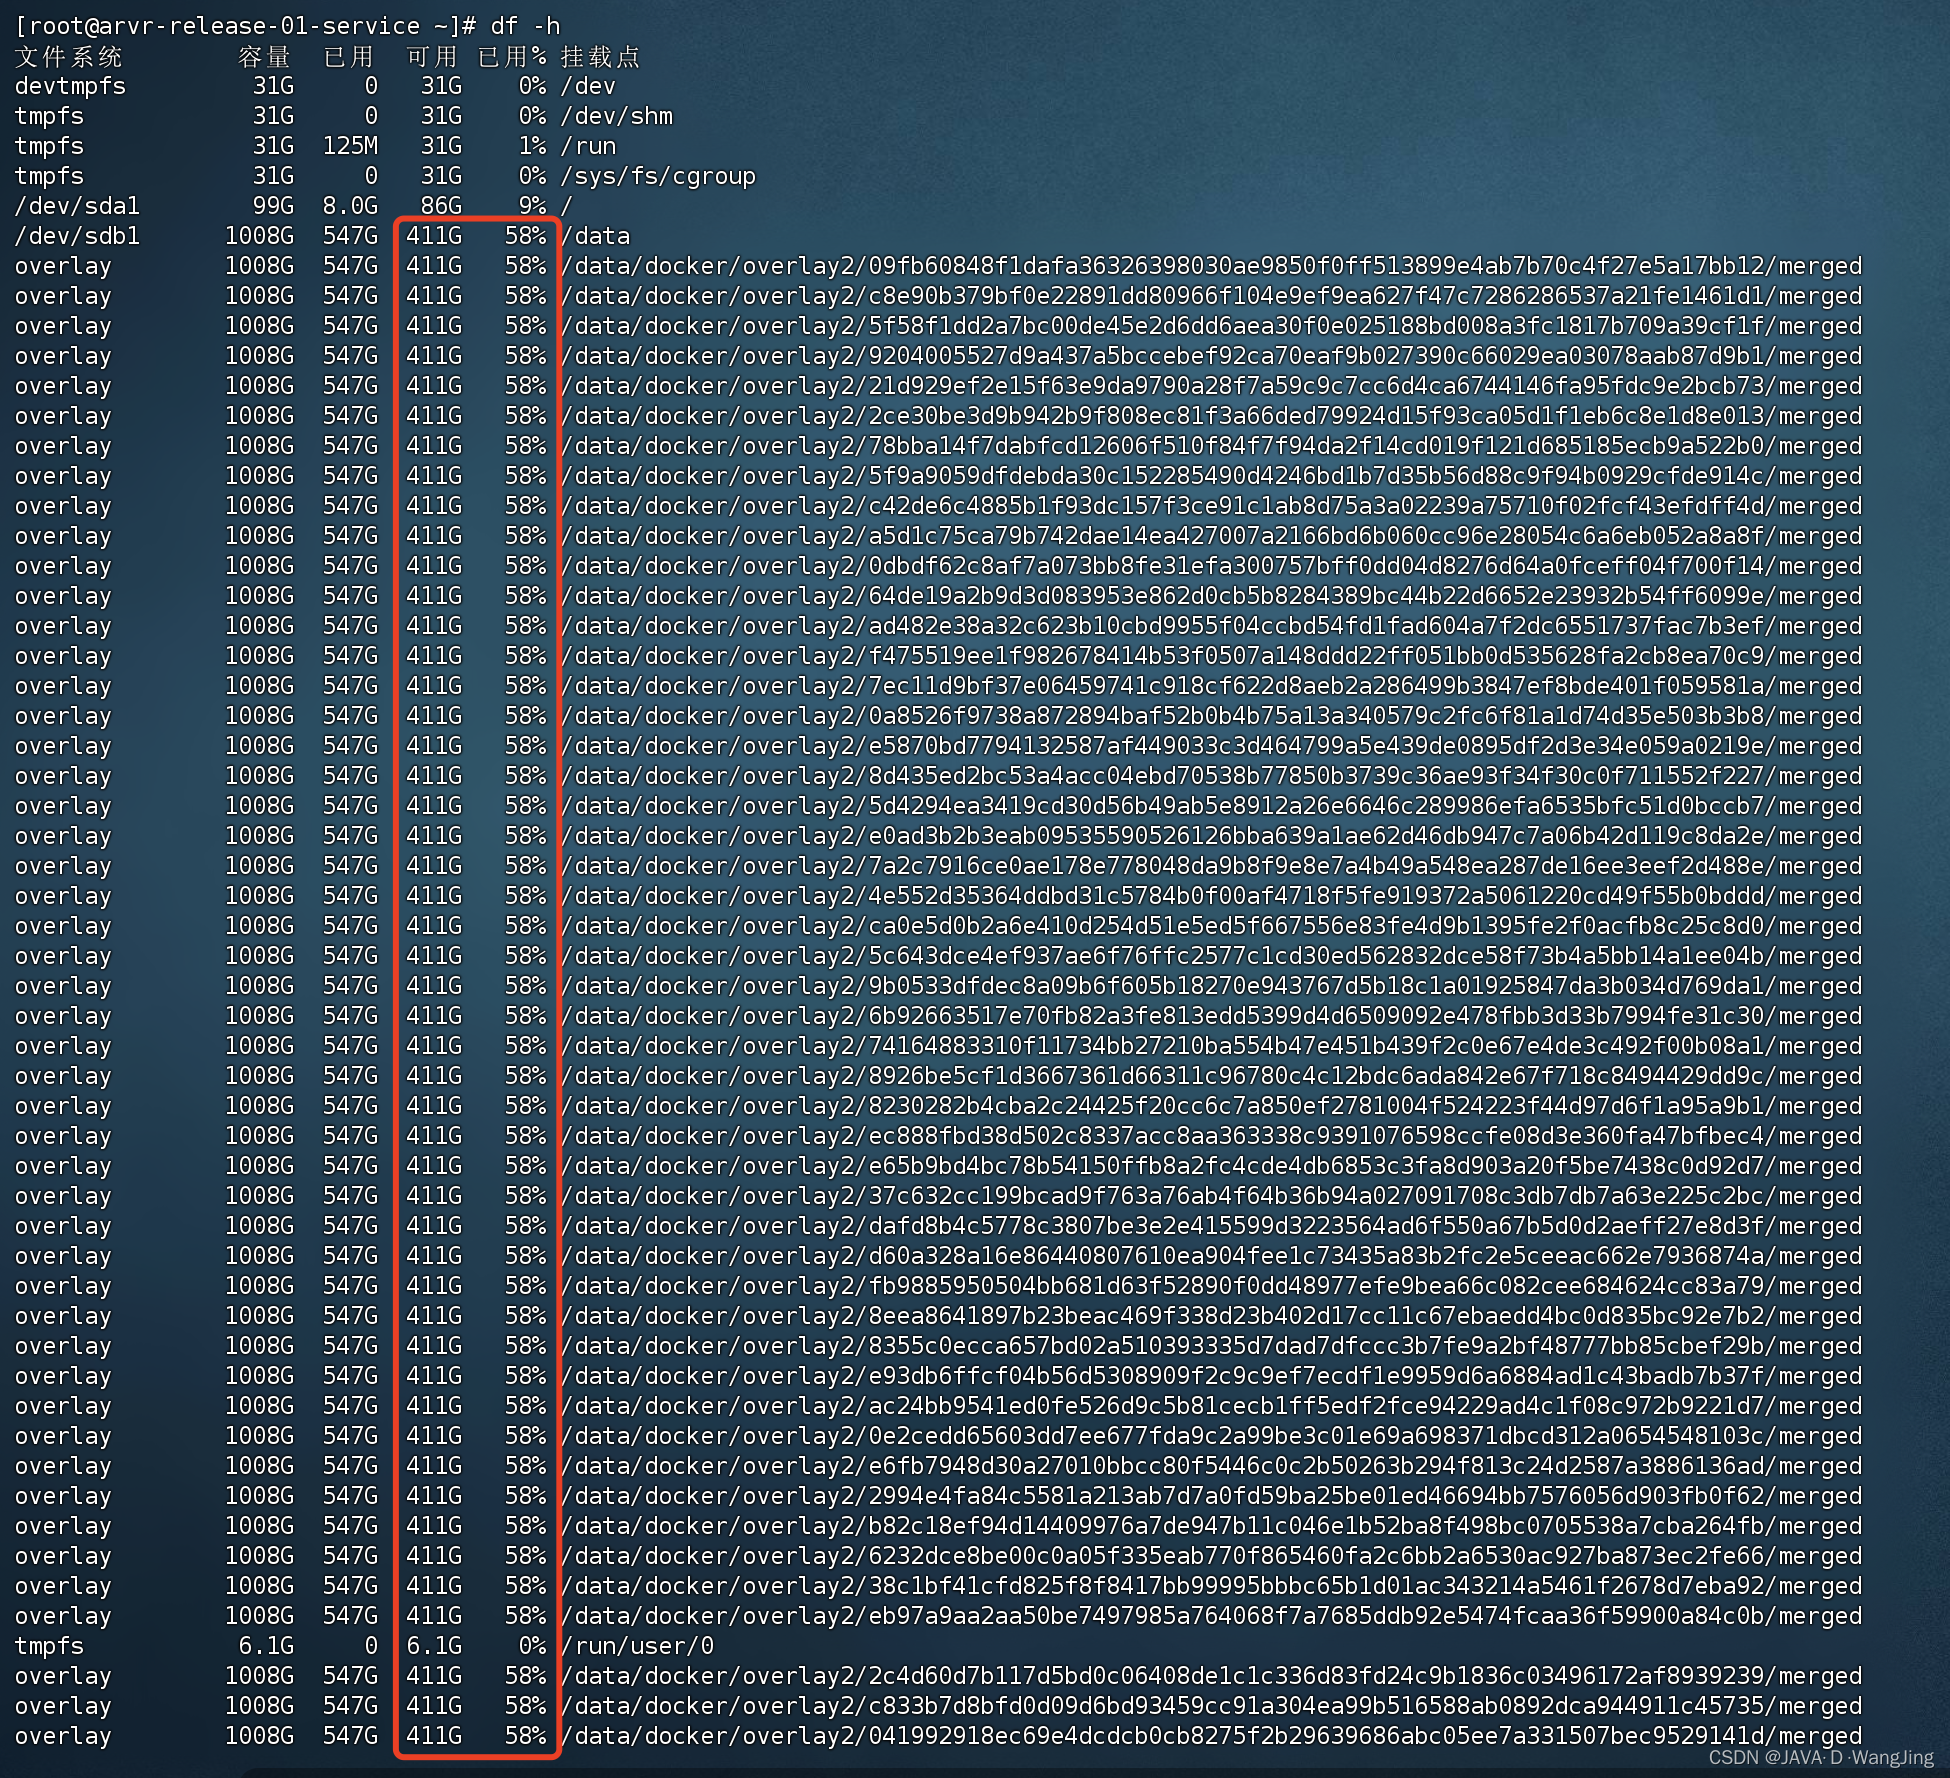Click overlay path starting 041992918ec6
Screen dimensions: 1950x1778
pyautogui.click(x=1212, y=1736)
